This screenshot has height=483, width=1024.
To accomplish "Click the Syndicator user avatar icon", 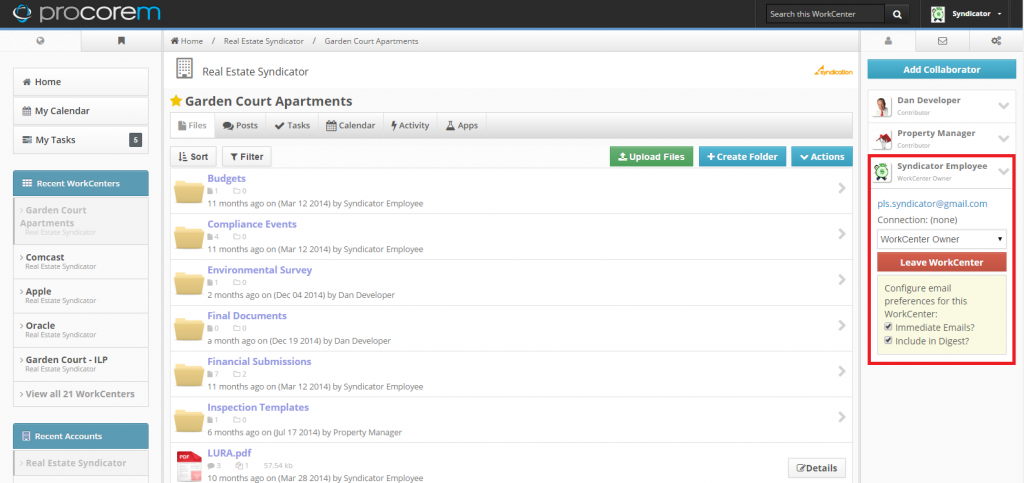I will [x=938, y=14].
